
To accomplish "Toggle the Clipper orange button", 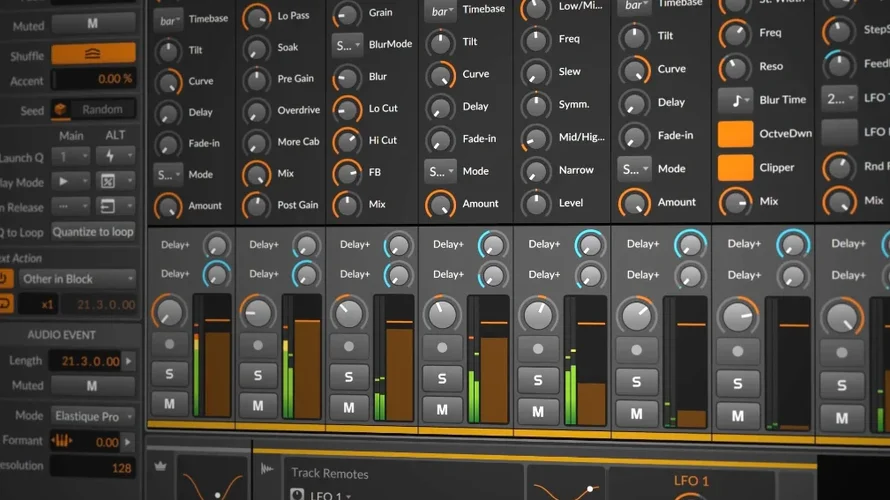I will tap(736, 168).
